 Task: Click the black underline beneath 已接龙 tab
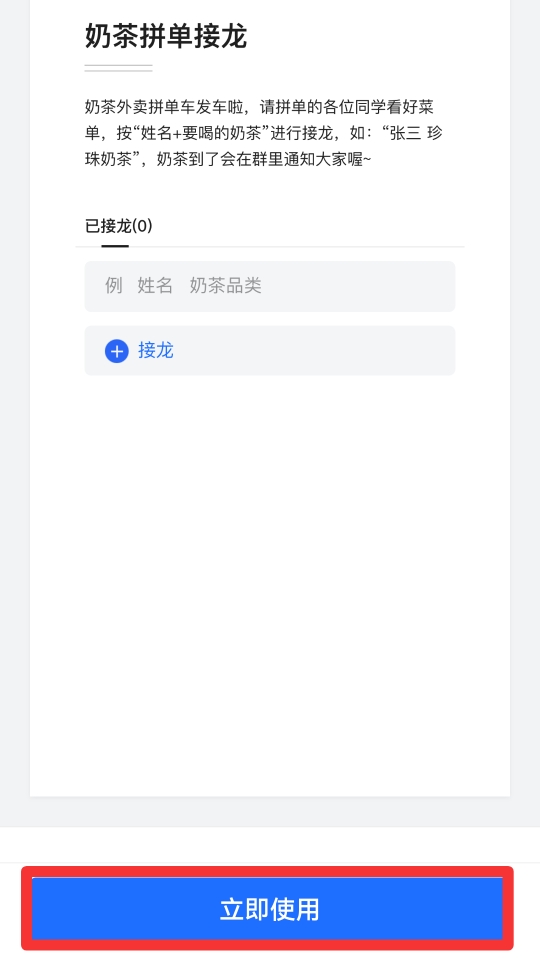pyautogui.click(x=115, y=246)
